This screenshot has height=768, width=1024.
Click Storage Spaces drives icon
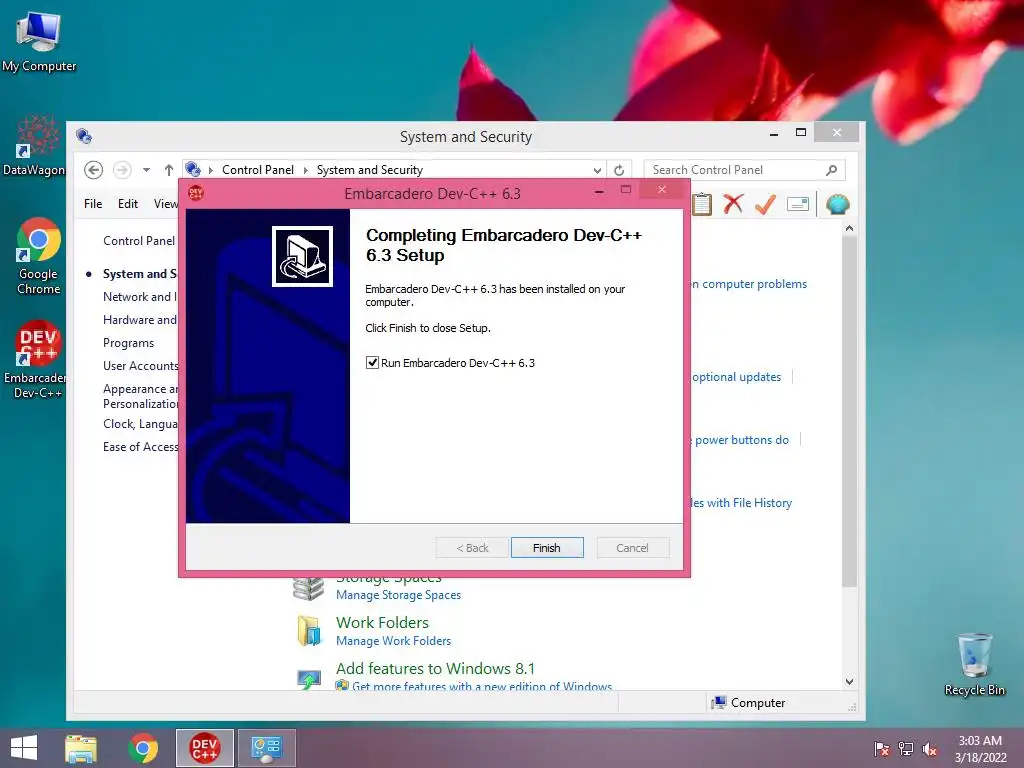pyautogui.click(x=308, y=588)
